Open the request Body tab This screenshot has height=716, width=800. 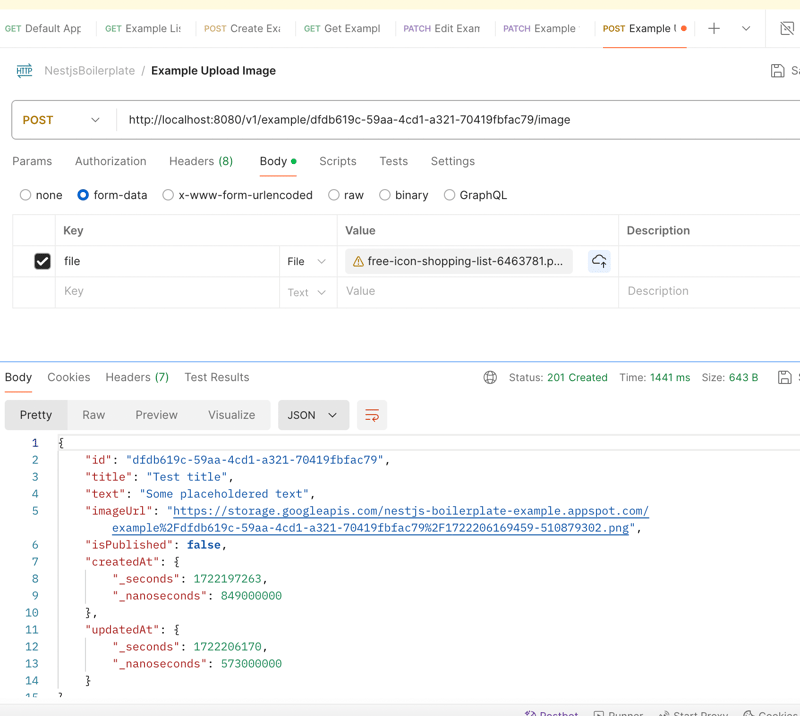pyautogui.click(x=278, y=161)
